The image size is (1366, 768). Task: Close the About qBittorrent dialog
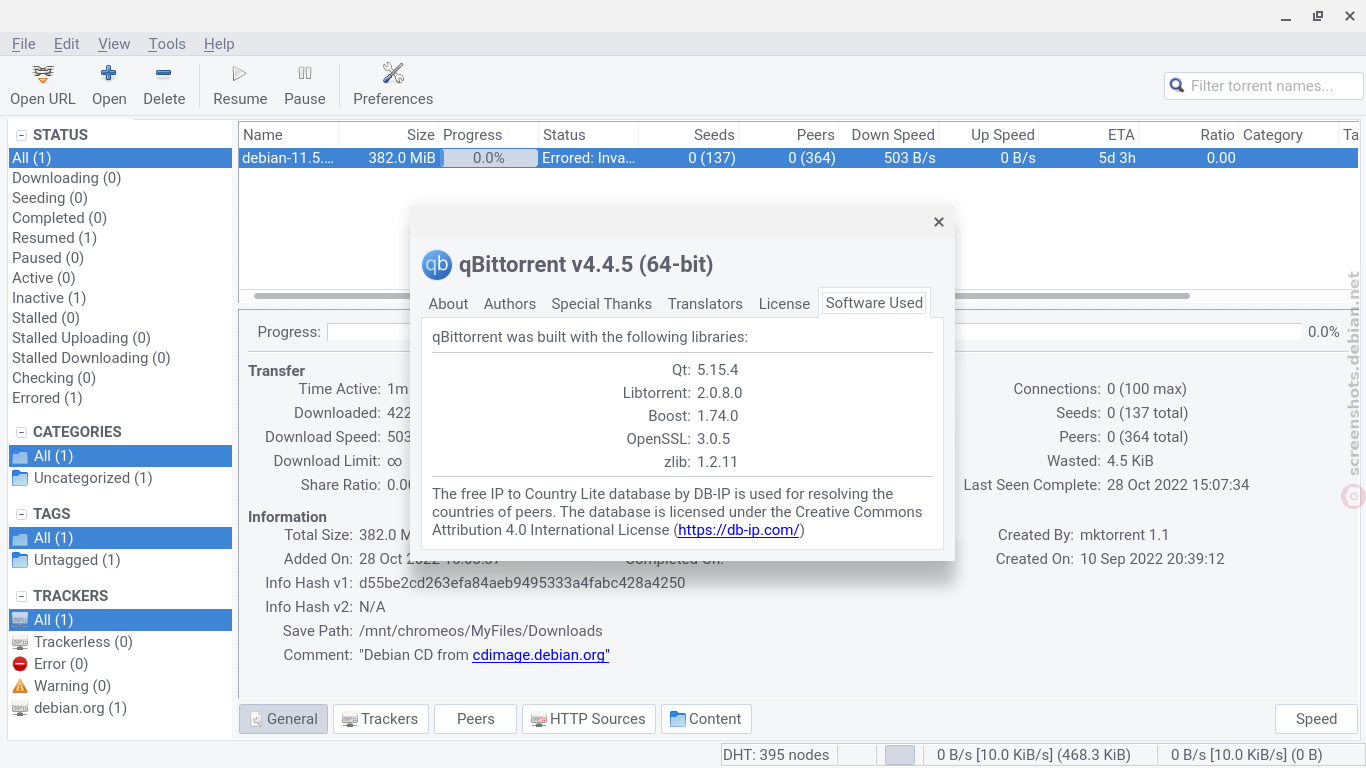tap(939, 222)
